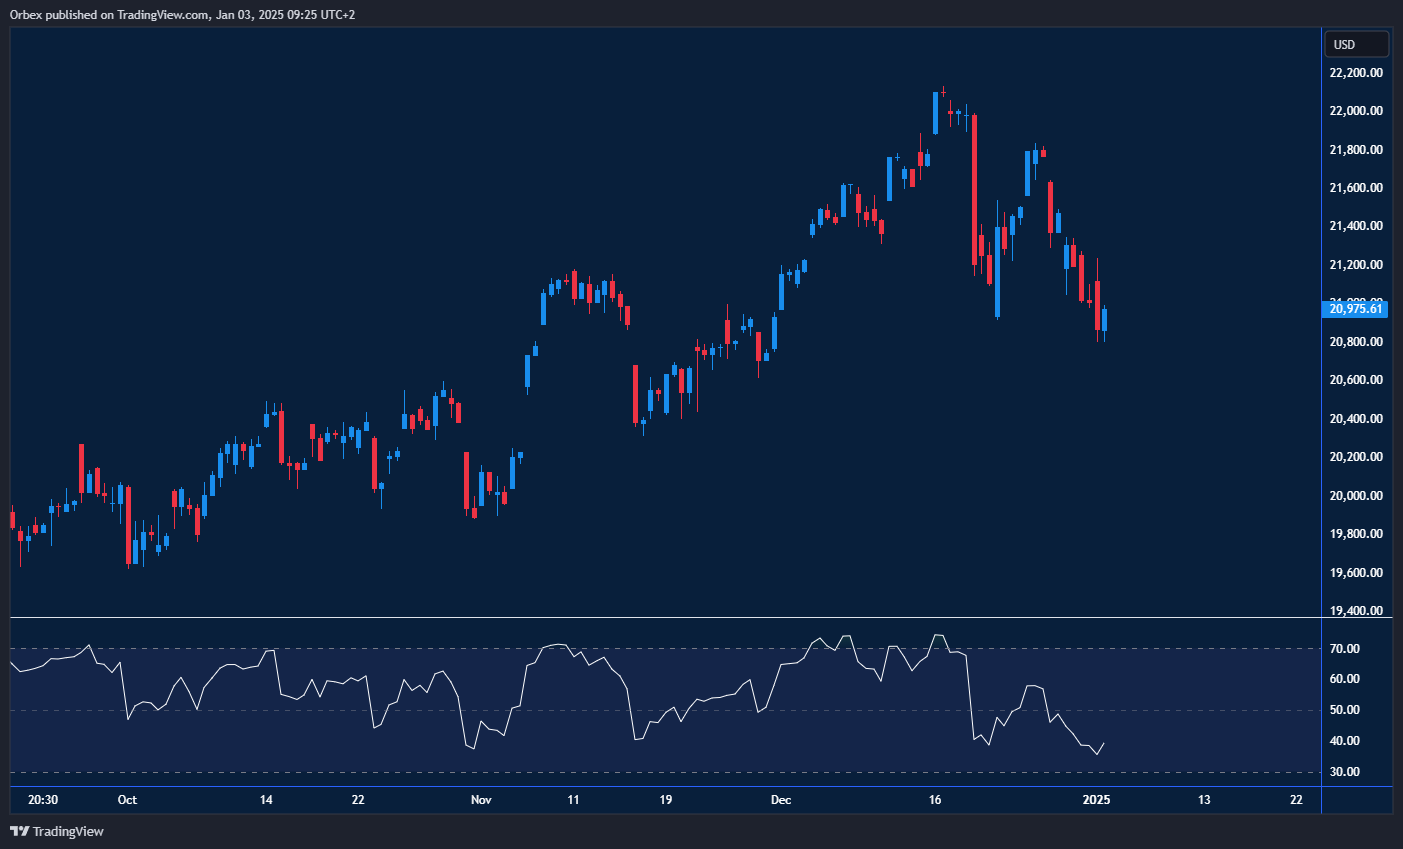Click the Dec label on the time axis
Image resolution: width=1403 pixels, height=849 pixels.
click(x=781, y=800)
